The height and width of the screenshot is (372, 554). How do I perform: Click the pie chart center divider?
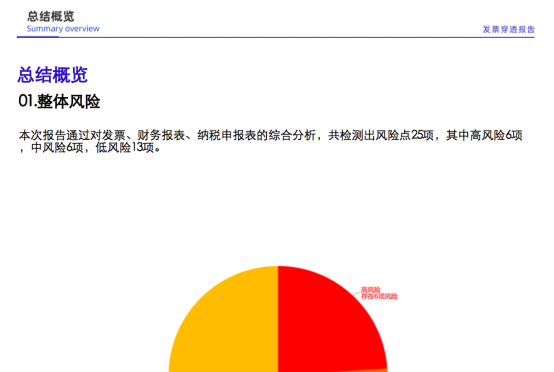coord(278,318)
